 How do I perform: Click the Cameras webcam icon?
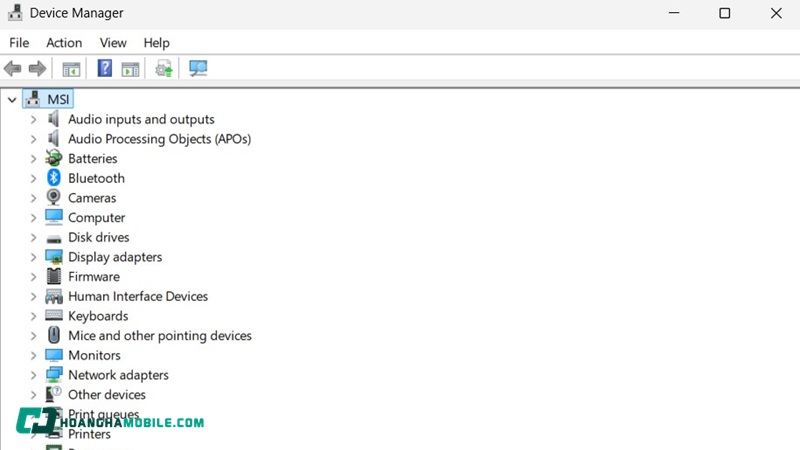click(x=54, y=197)
